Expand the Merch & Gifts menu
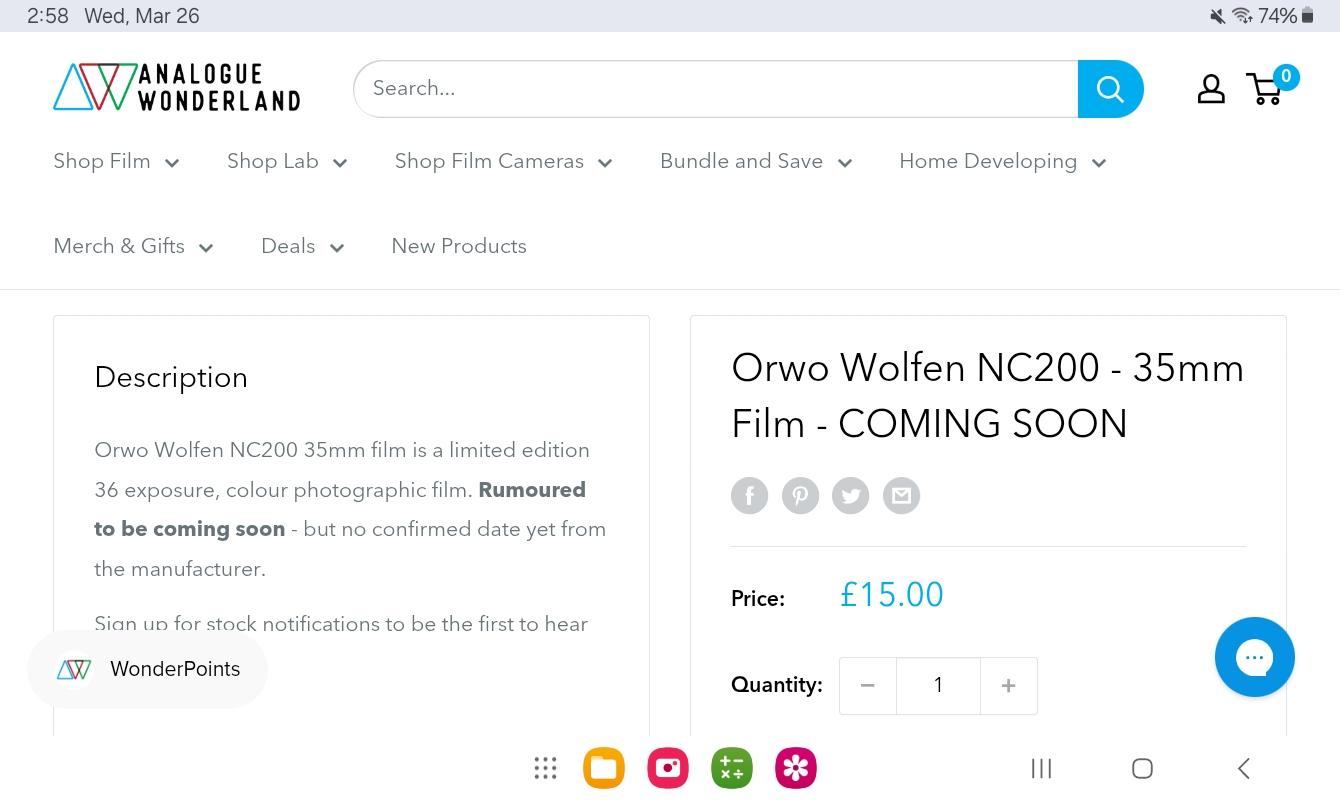 tap(133, 246)
